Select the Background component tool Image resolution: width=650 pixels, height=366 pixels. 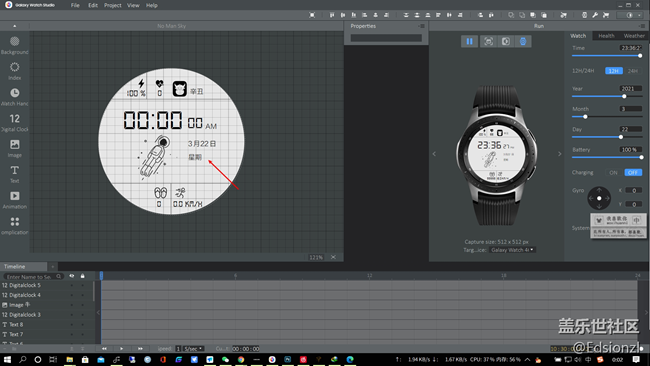point(15,45)
